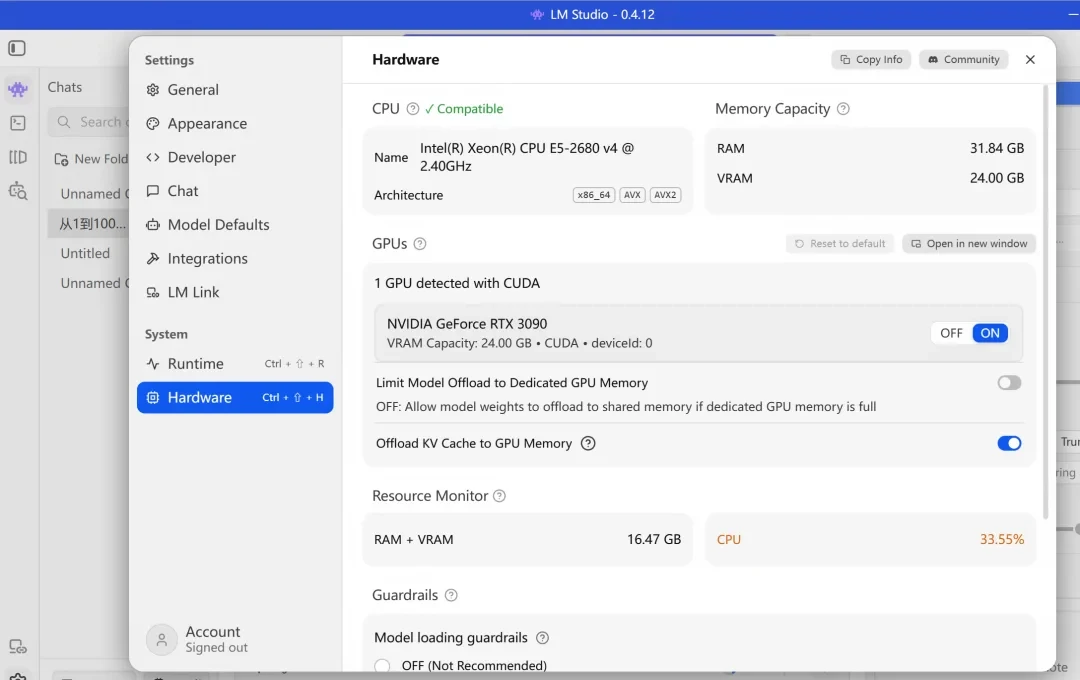The height and width of the screenshot is (680, 1080).
Task: Click the LM Link icon near the window's bottom-left corner
Action: tap(18, 647)
